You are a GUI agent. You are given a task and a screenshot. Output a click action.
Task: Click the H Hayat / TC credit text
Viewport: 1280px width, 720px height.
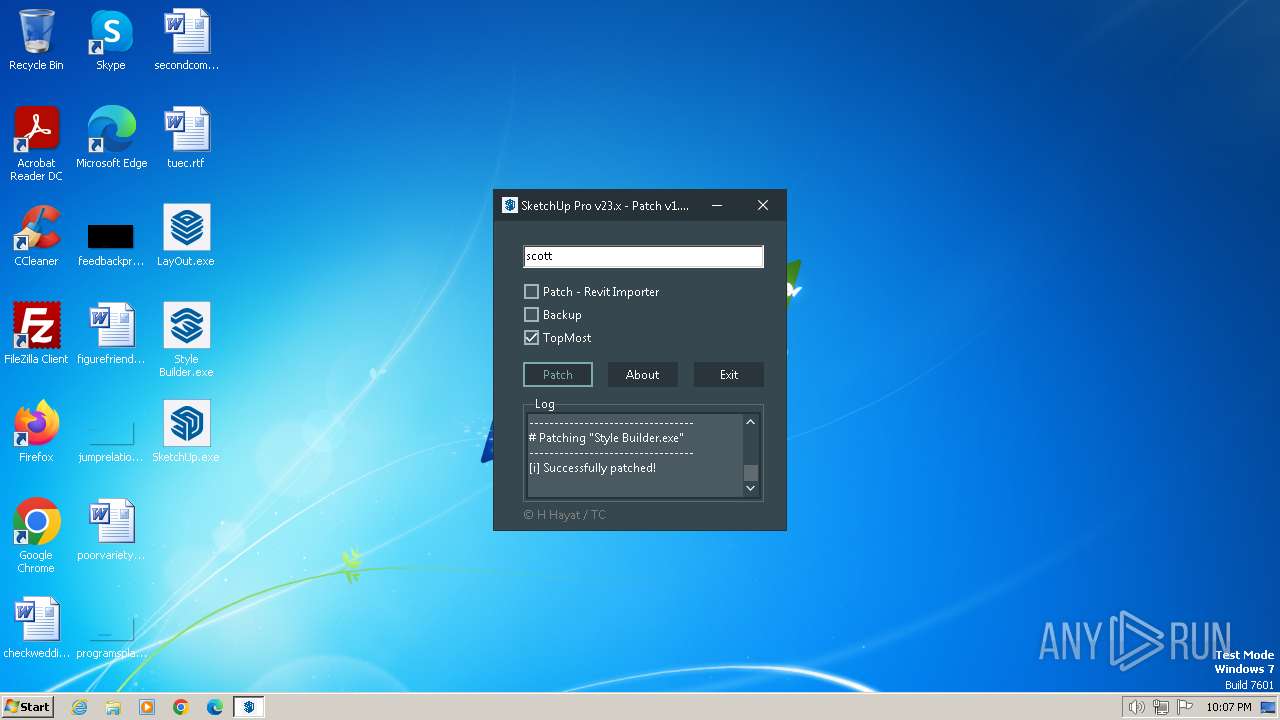point(564,515)
